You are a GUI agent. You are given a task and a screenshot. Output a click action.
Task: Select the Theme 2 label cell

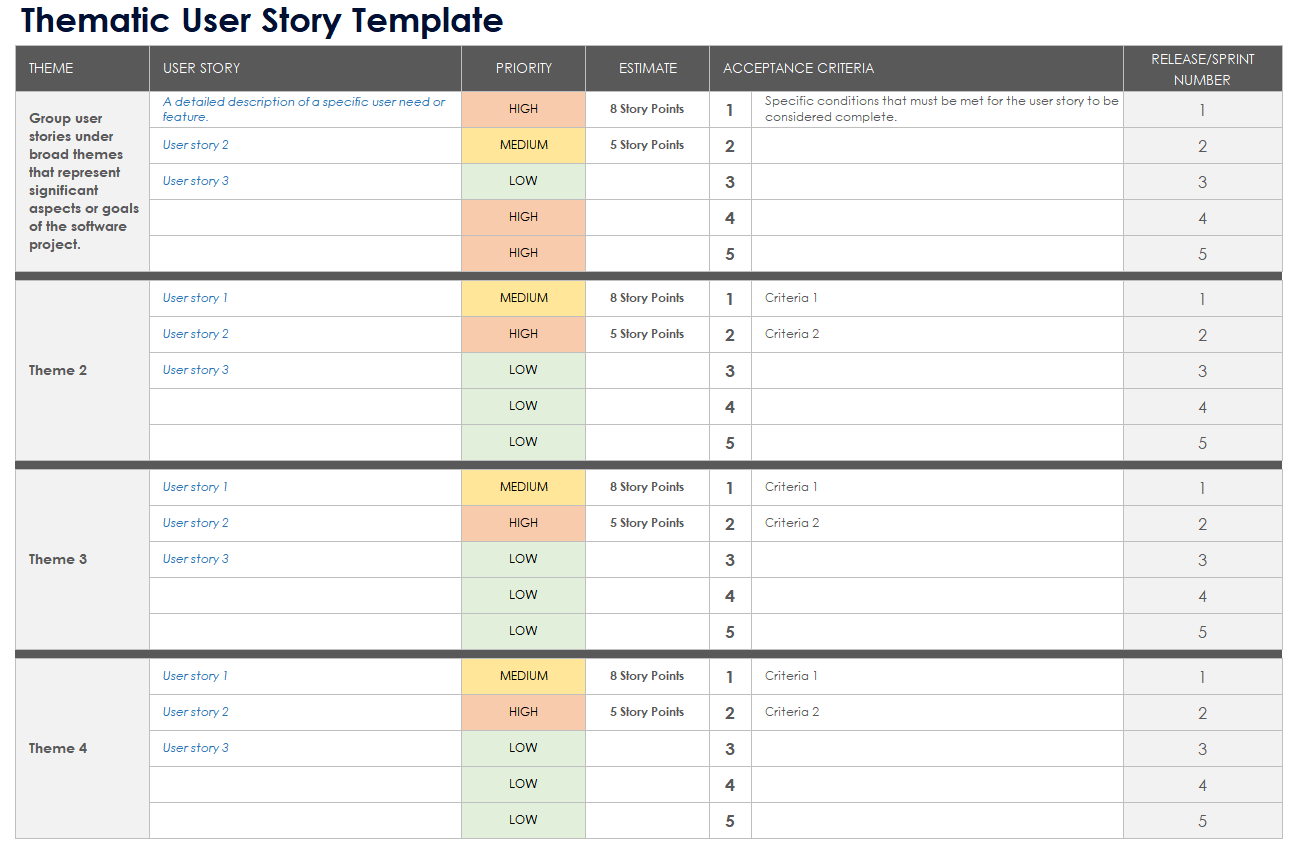[x=58, y=370]
